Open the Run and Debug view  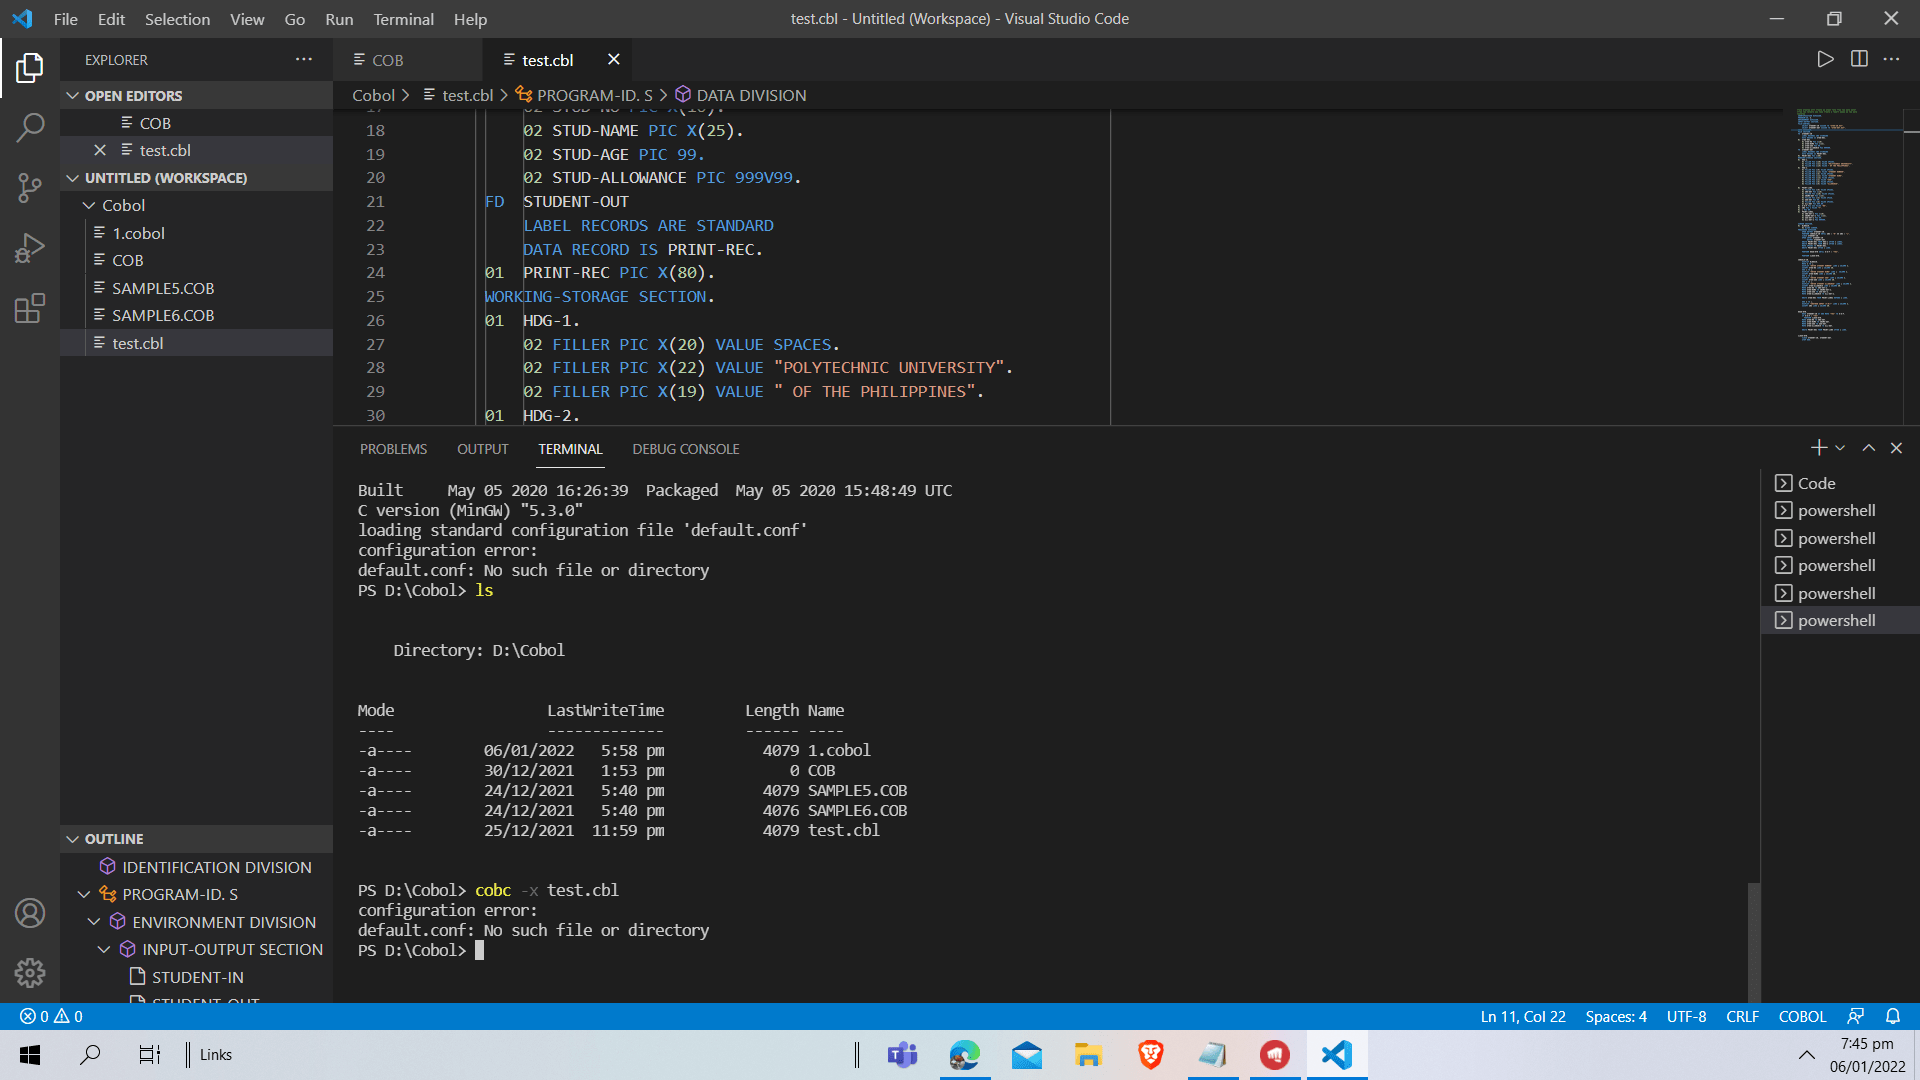(30, 248)
